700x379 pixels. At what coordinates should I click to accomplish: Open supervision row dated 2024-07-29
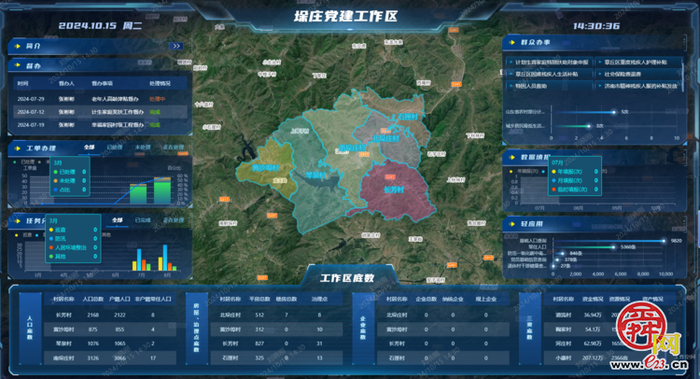tap(100, 99)
